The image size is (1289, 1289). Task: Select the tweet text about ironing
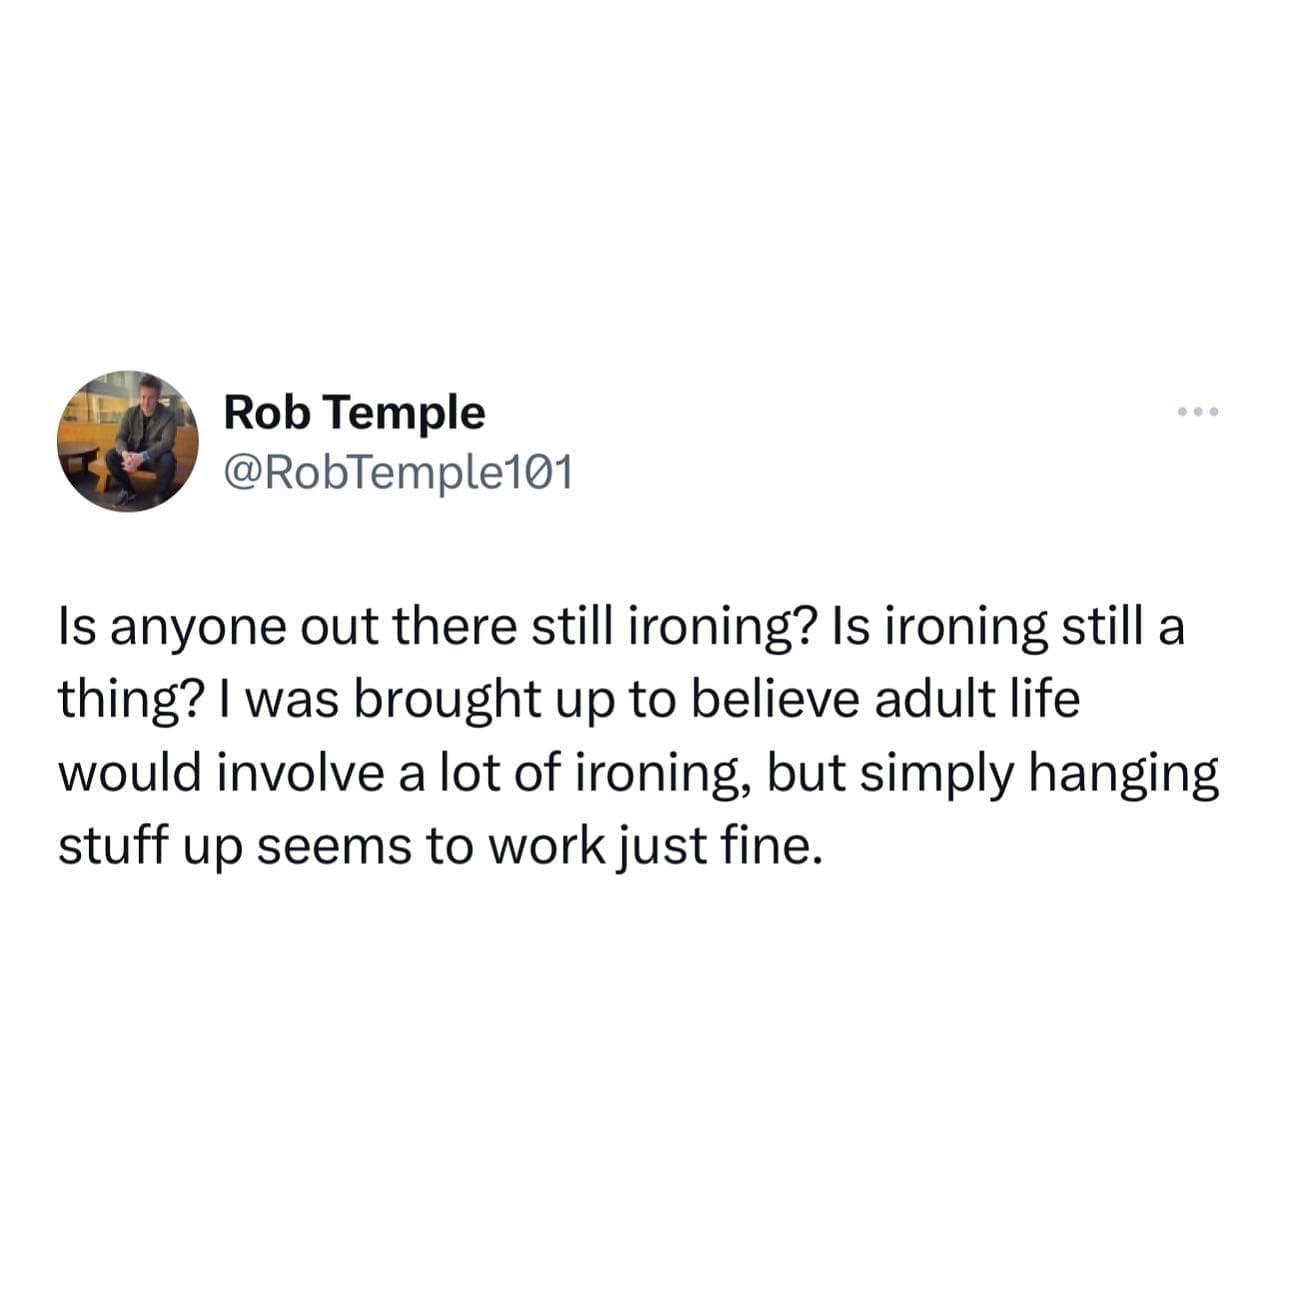638,737
